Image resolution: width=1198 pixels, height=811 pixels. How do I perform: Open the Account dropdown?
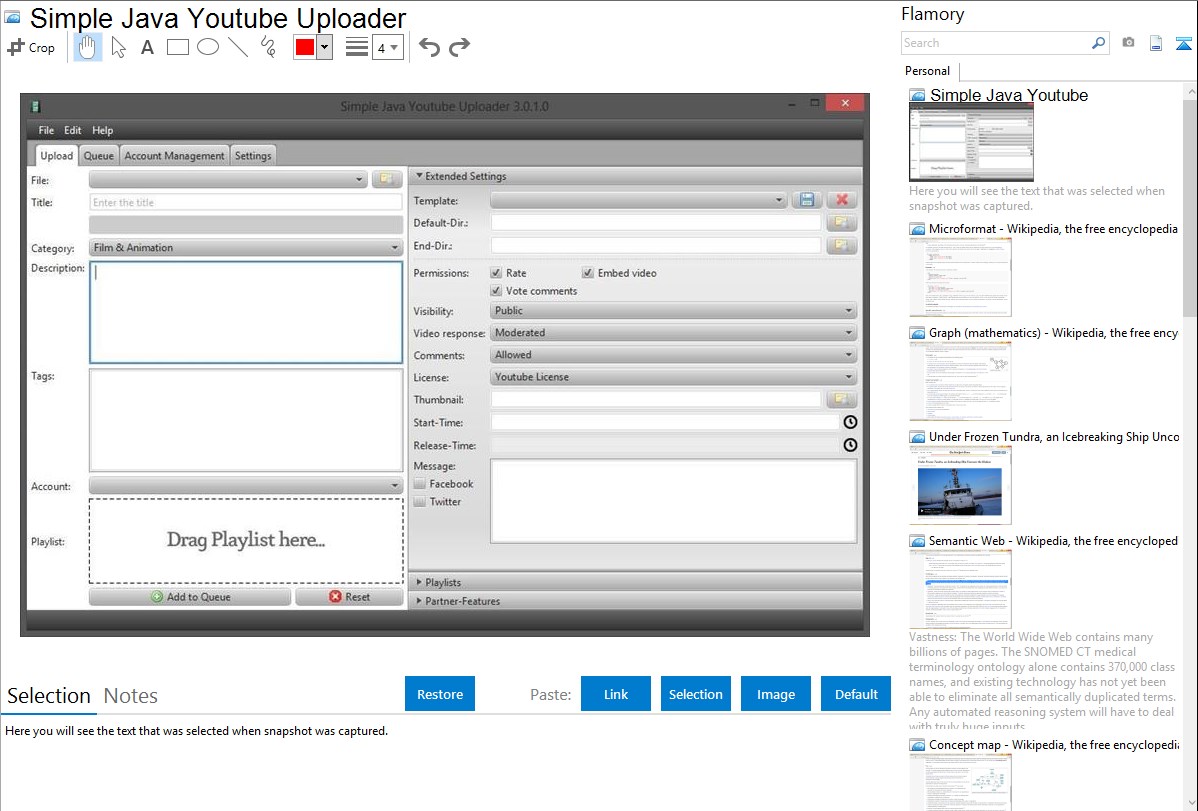click(x=246, y=485)
